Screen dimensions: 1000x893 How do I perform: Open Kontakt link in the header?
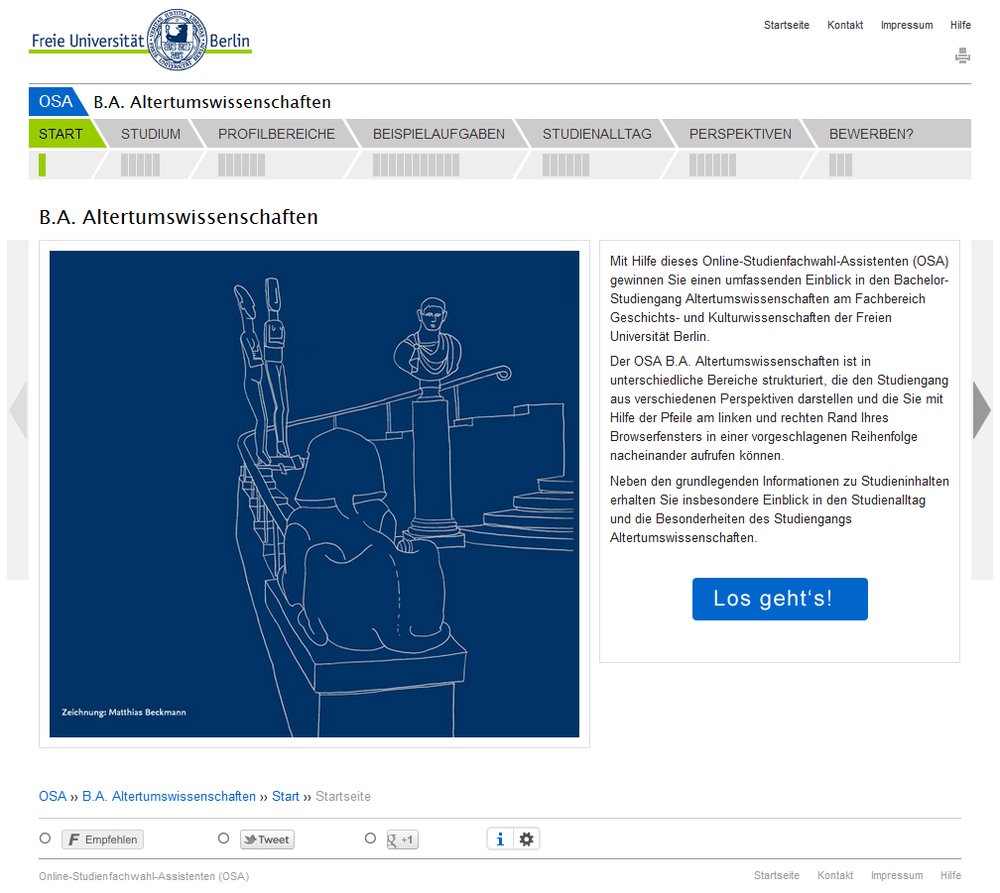tap(845, 25)
